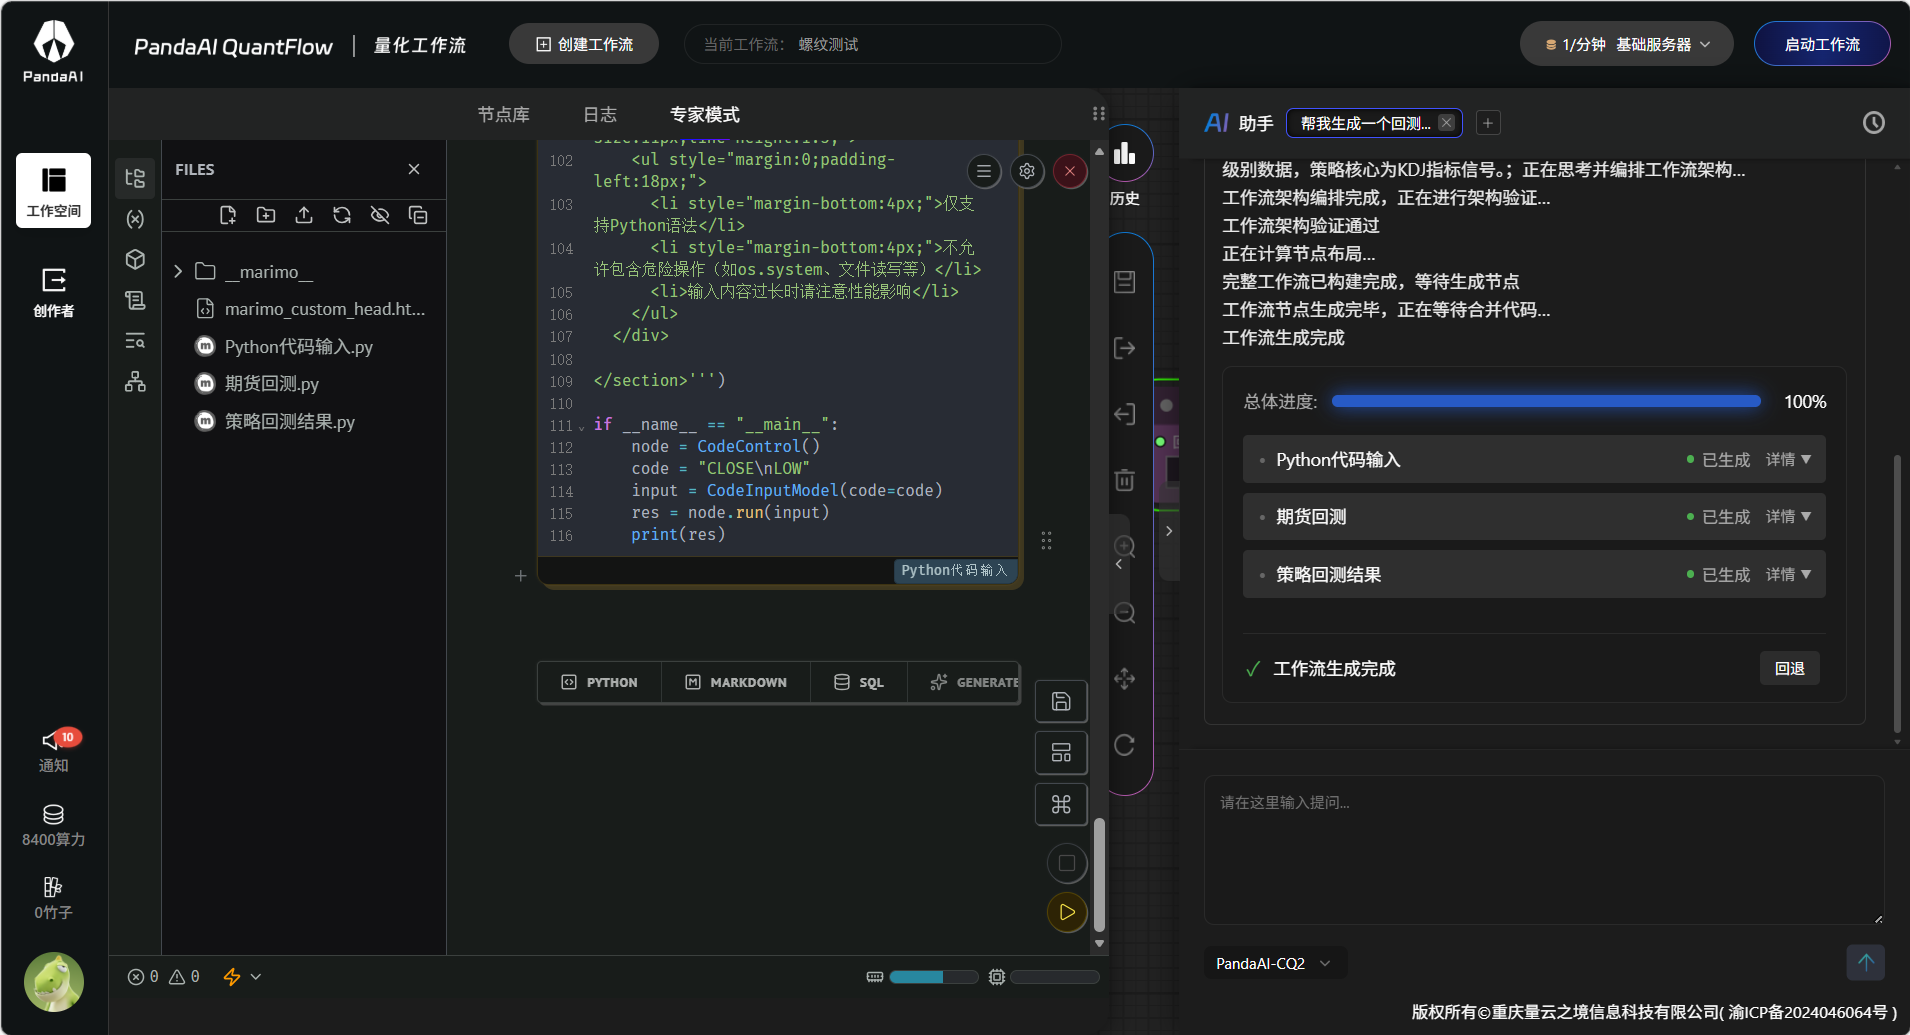Image resolution: width=1910 pixels, height=1035 pixels.
Task: Open the AI chat history clock icon
Action: (1874, 122)
